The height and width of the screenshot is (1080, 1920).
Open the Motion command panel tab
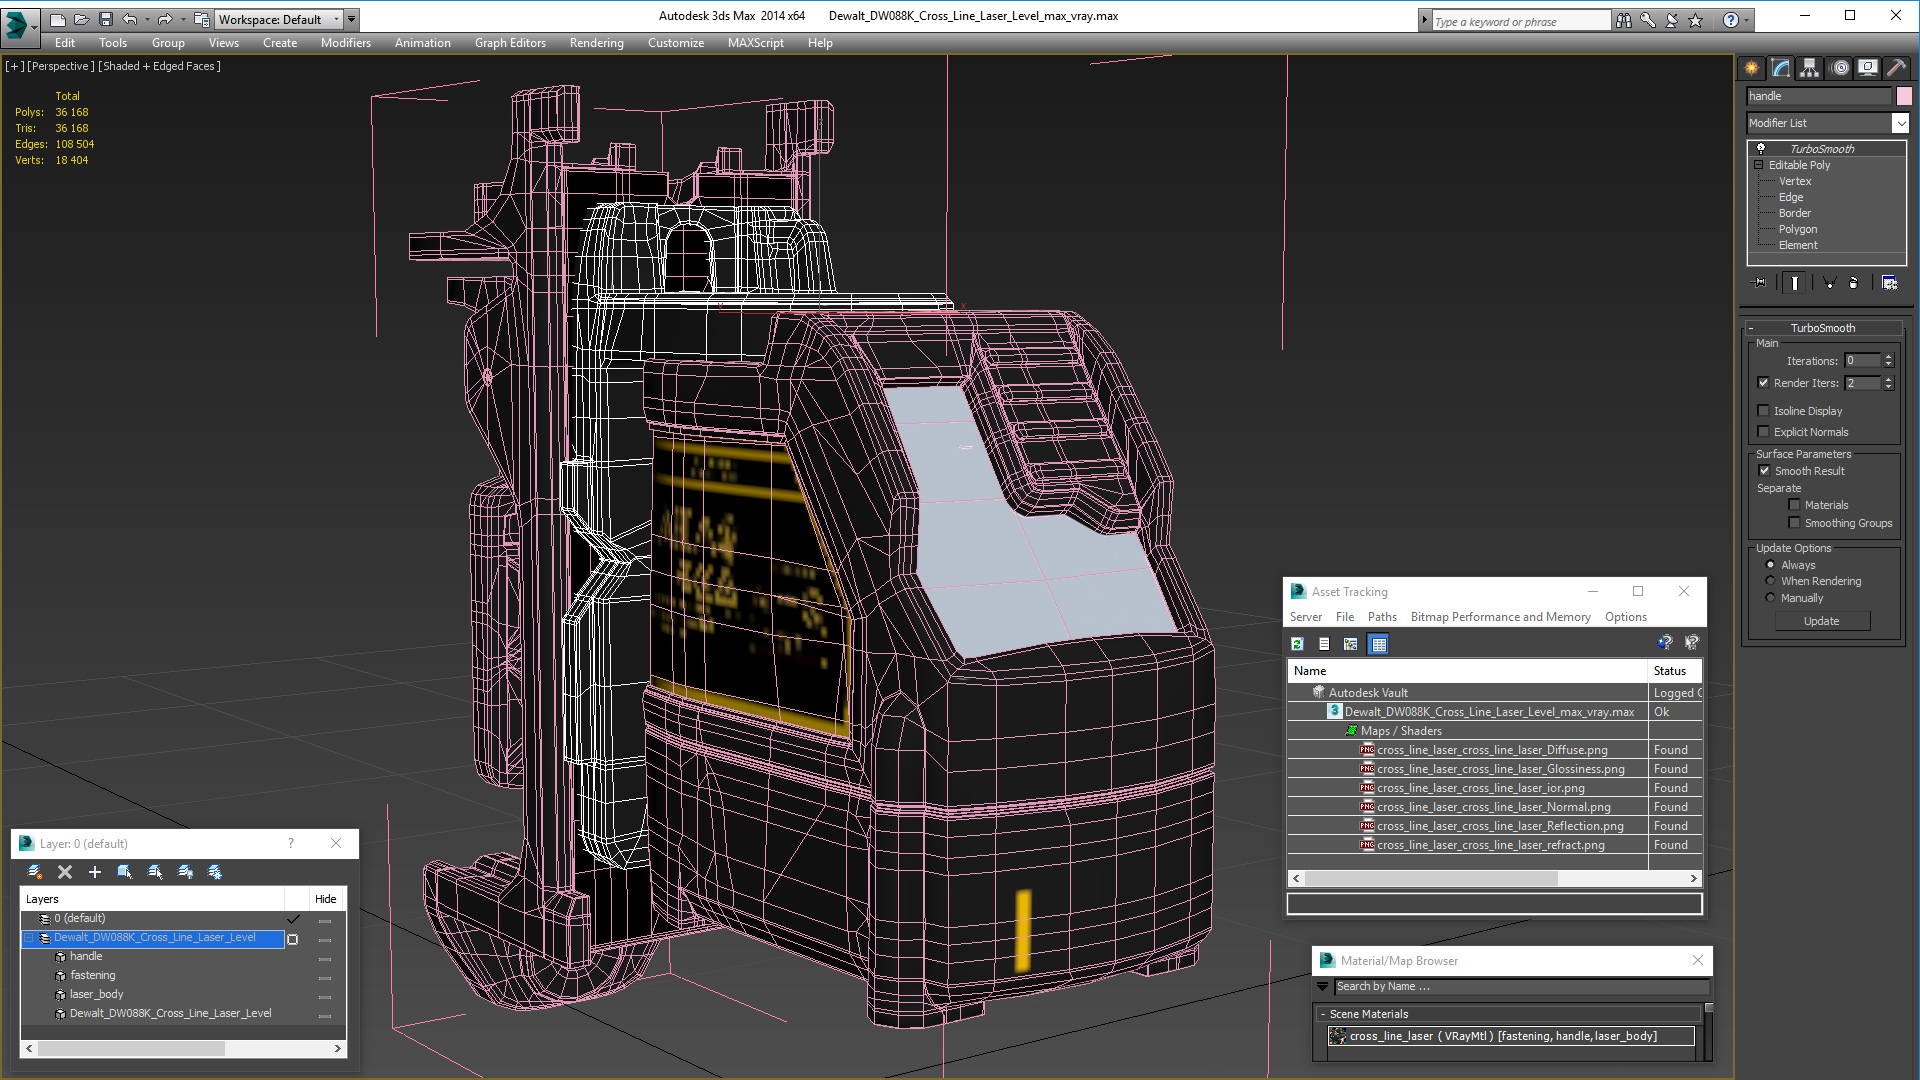click(x=1840, y=68)
